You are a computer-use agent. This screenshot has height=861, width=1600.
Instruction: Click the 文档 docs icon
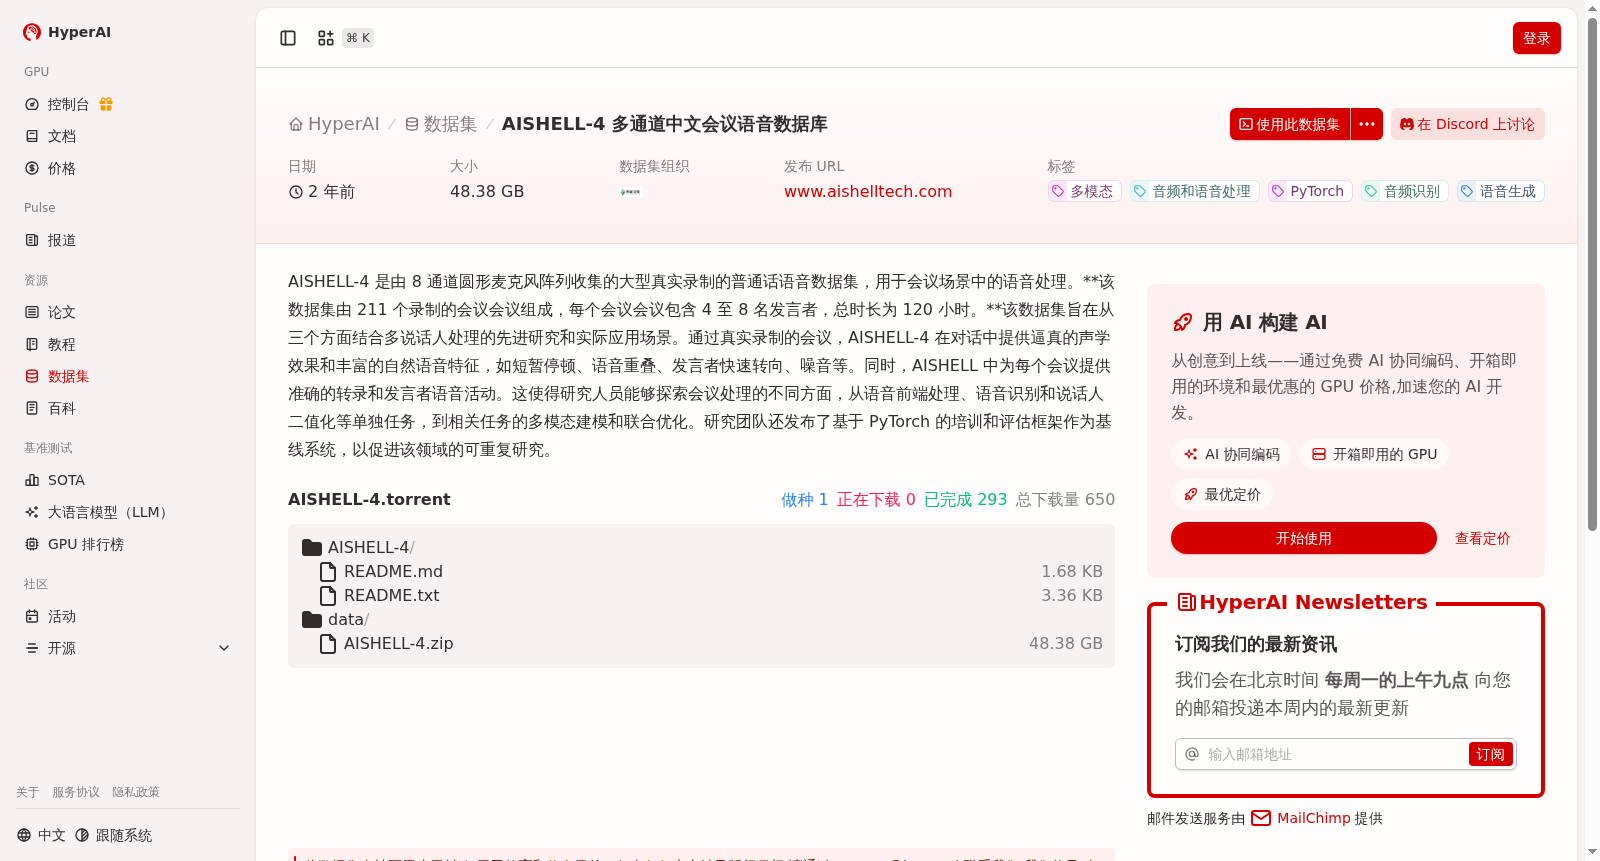tap(32, 136)
